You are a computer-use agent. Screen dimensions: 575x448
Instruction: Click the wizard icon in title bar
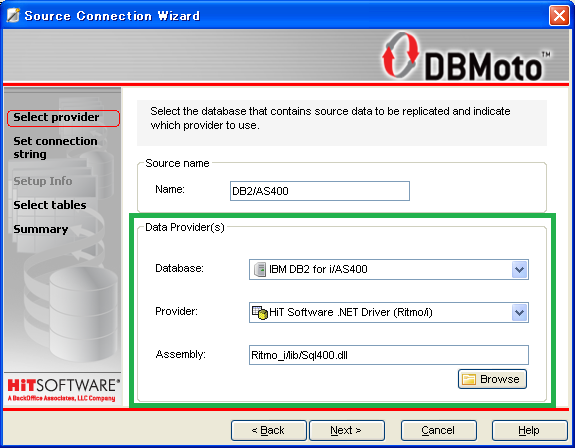point(13,15)
